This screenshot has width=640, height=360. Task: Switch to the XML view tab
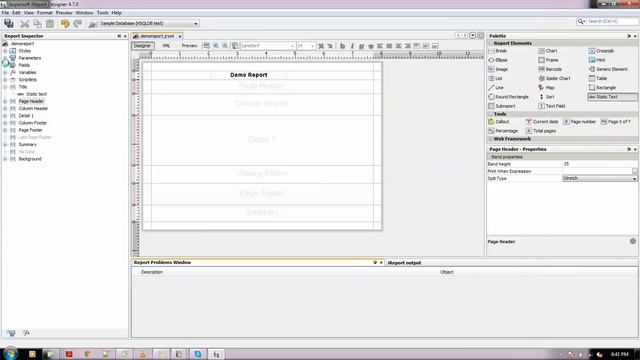pos(166,46)
